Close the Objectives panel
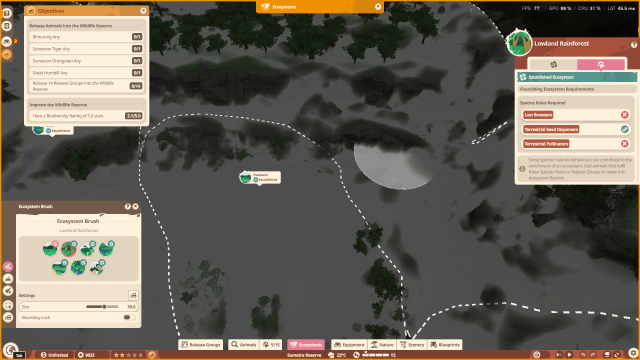This screenshot has width=640, height=360. pos(143,11)
